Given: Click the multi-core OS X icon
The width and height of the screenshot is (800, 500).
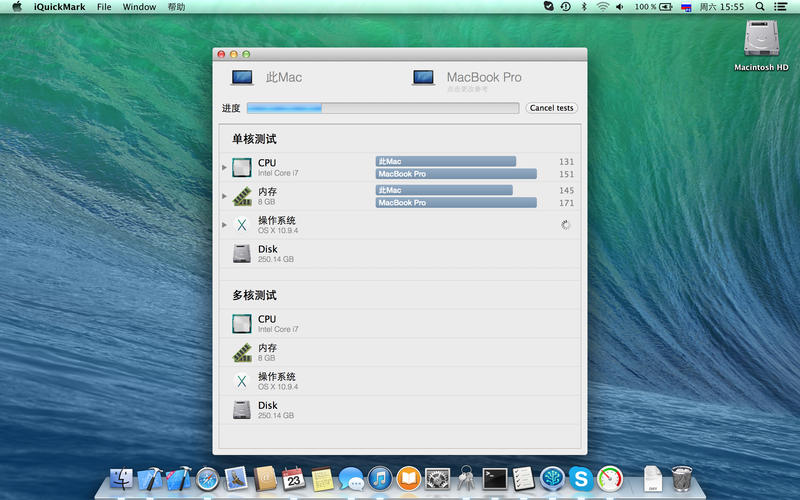Looking at the screenshot, I should coord(242,381).
